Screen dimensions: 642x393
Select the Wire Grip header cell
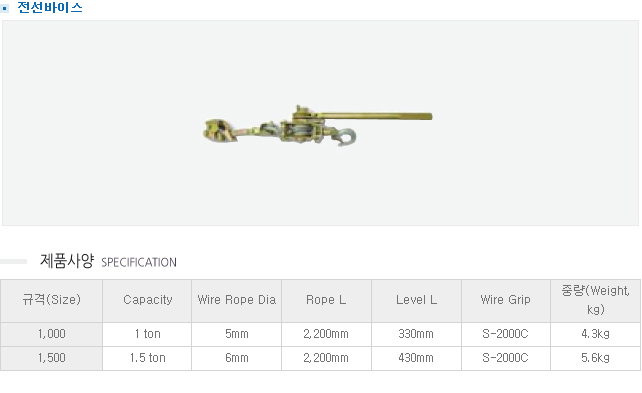506,300
